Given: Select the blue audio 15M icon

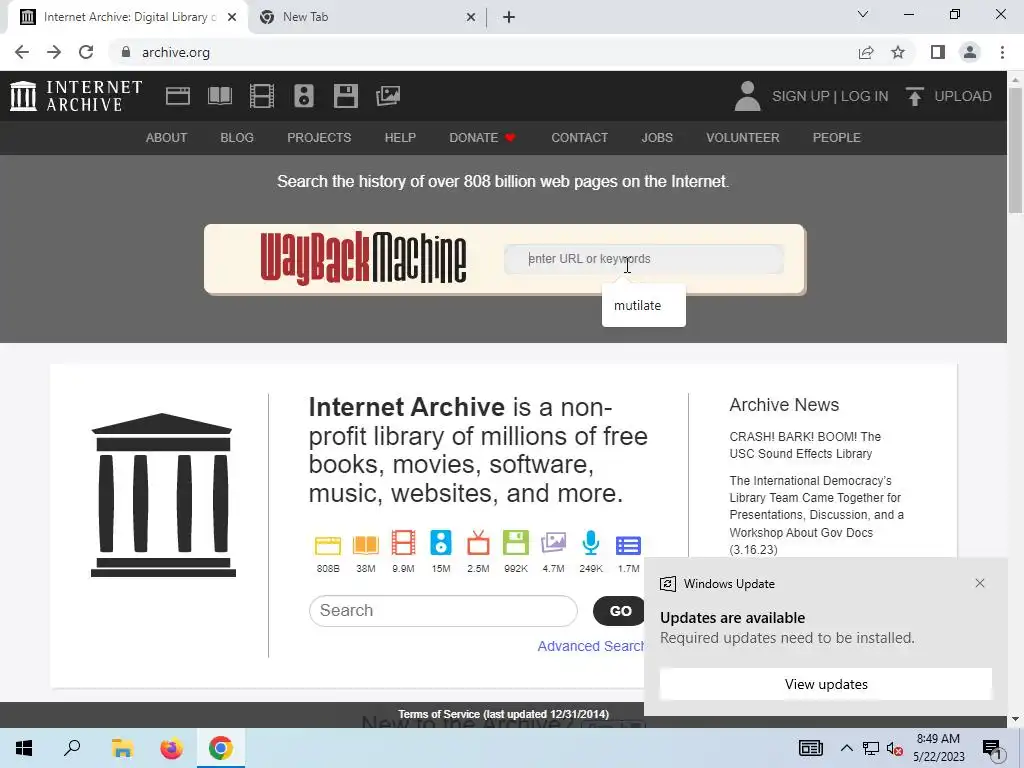Looking at the screenshot, I should point(441,543).
